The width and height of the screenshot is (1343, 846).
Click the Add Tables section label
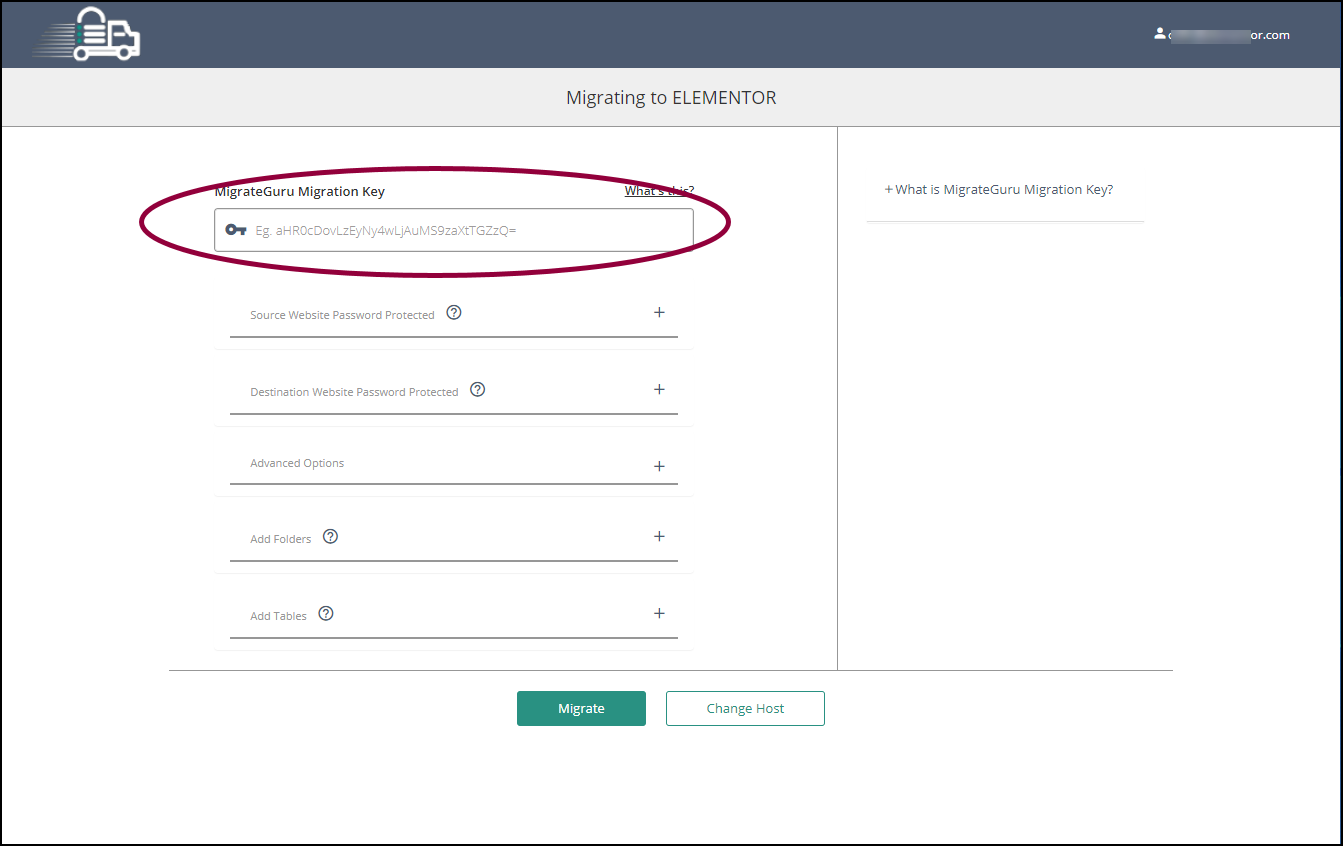tap(278, 616)
